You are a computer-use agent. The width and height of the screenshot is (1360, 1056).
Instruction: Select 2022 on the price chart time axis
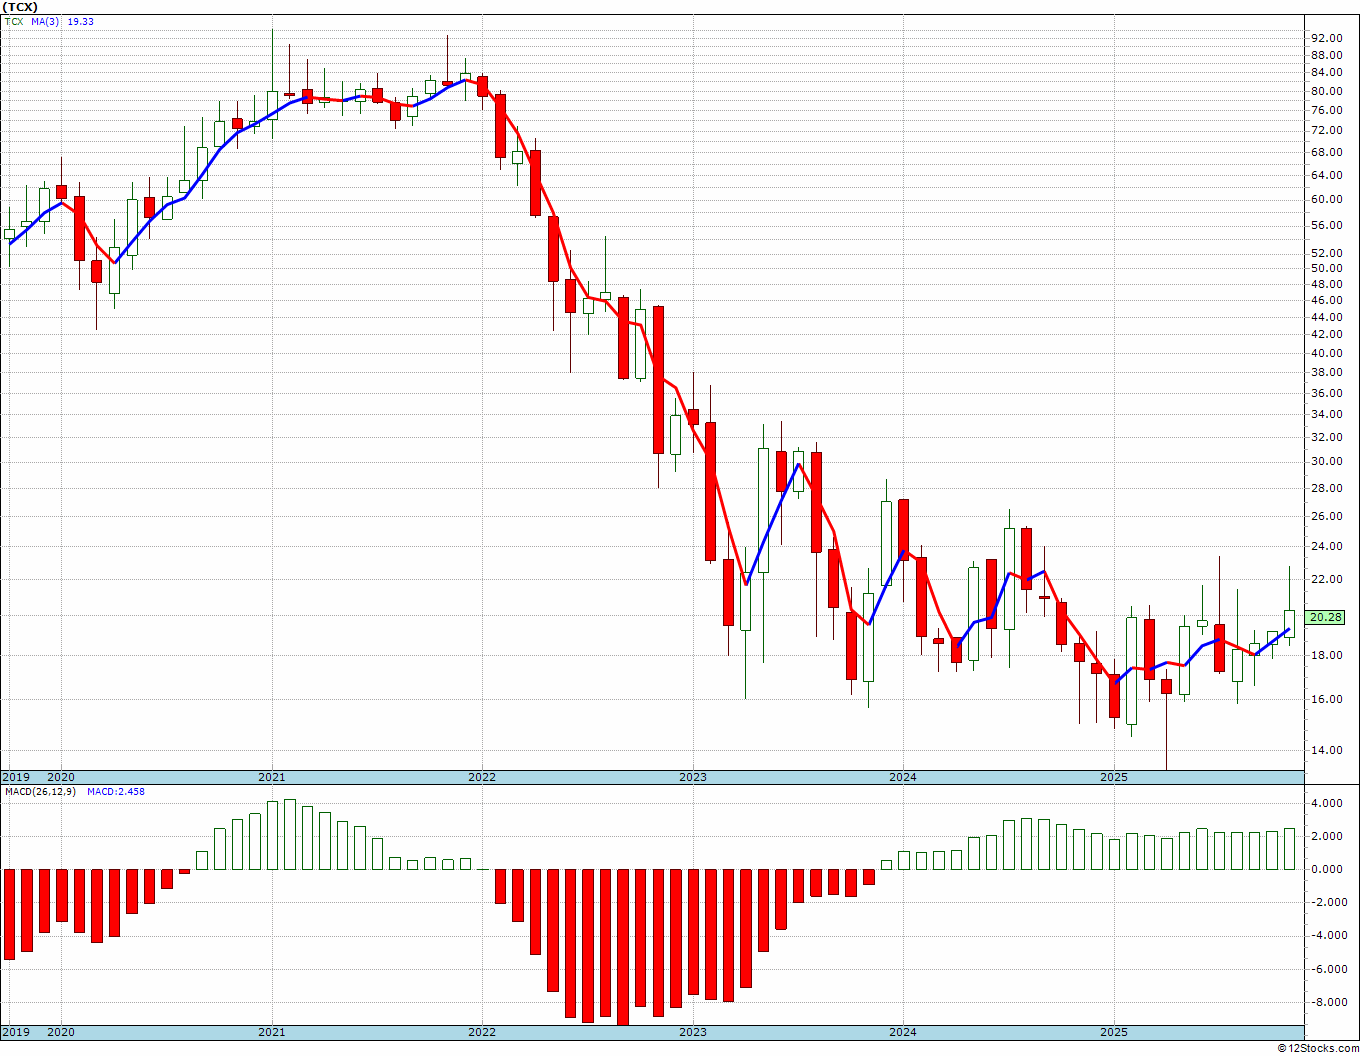482,777
